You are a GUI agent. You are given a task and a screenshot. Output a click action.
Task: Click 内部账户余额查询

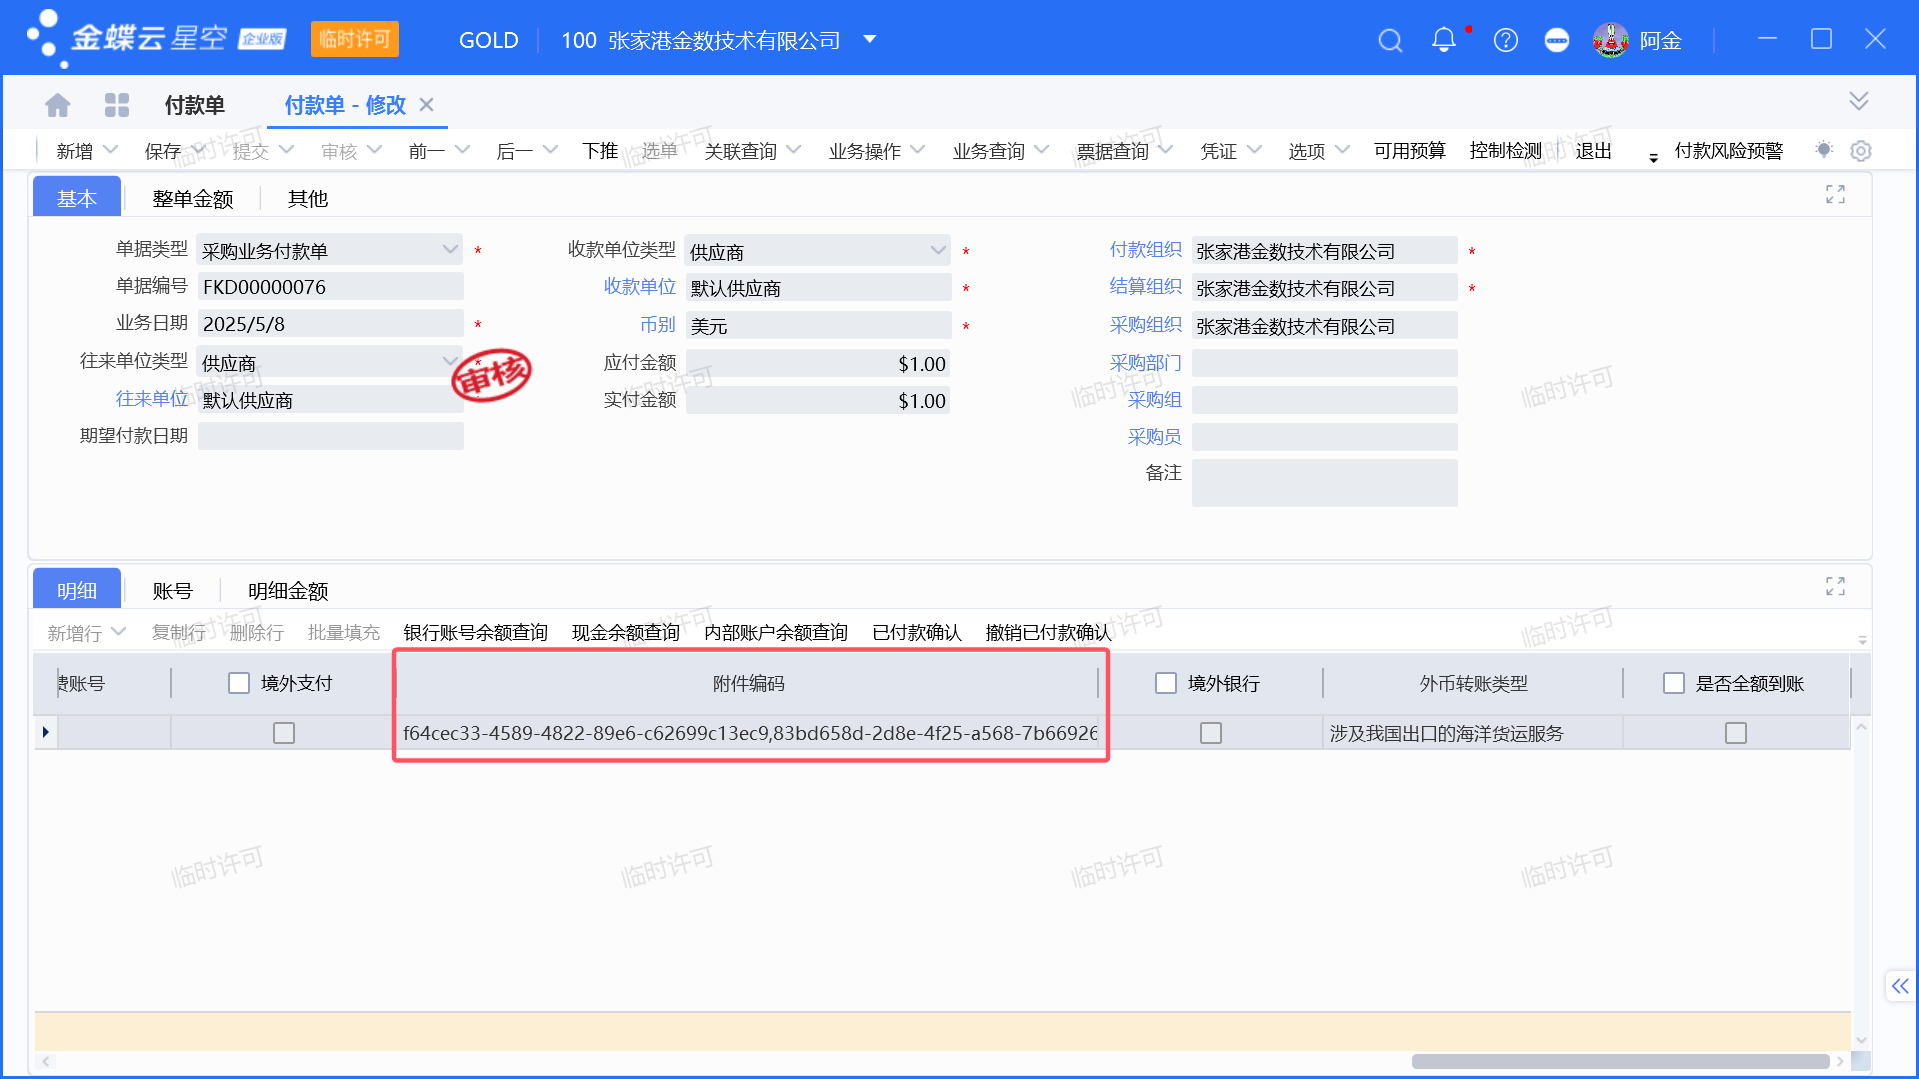coord(776,632)
